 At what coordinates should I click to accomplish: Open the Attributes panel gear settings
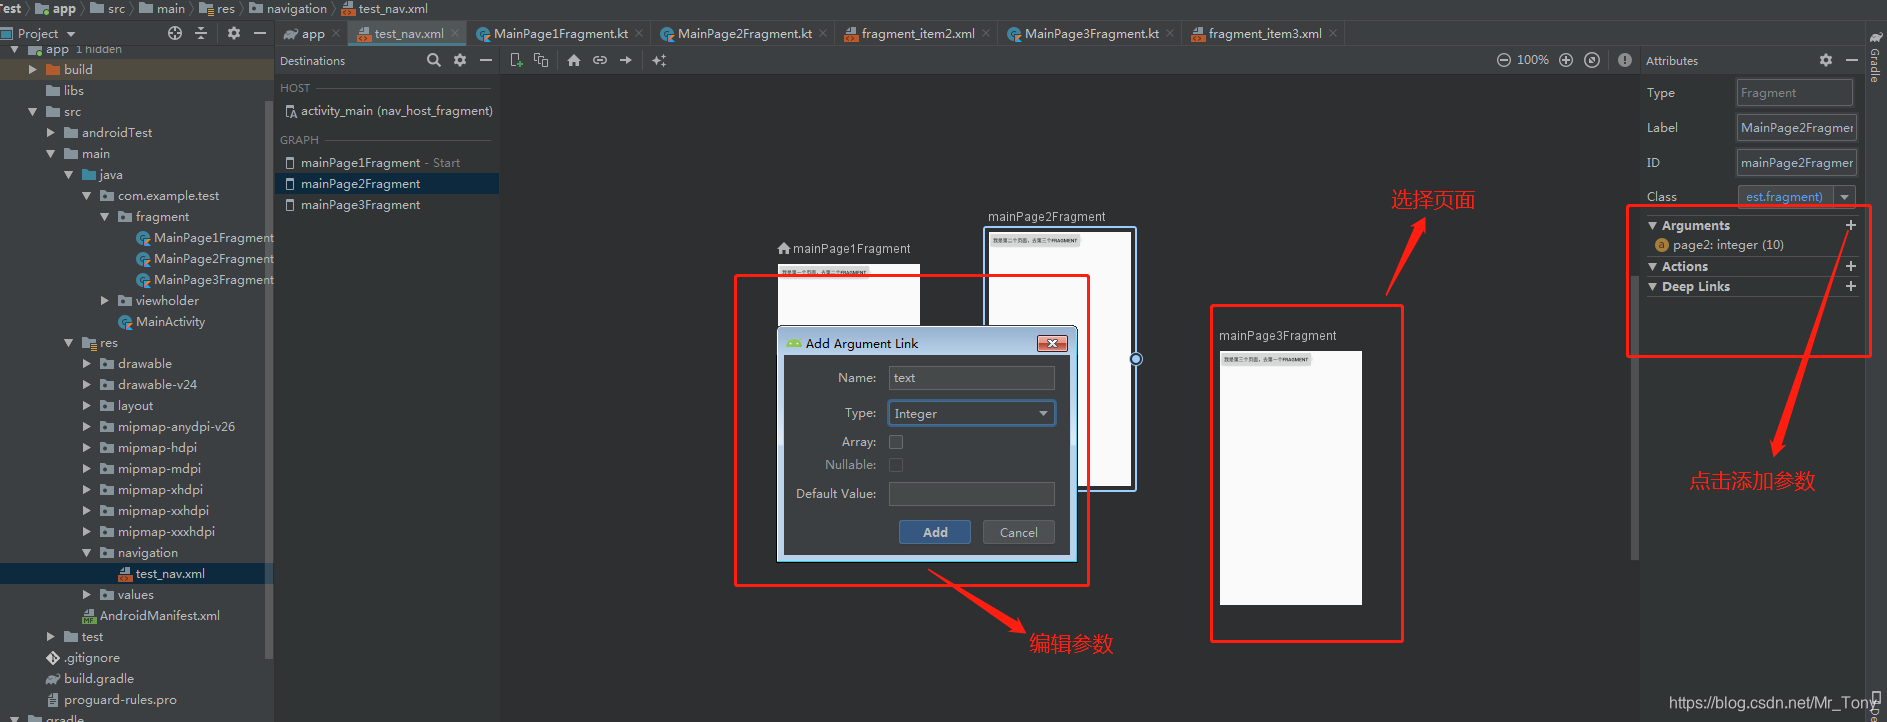click(1826, 60)
